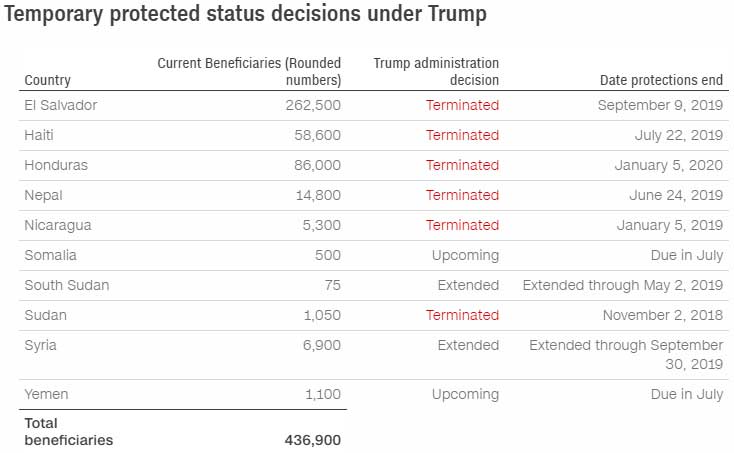Click the Country column header
Viewport: 734px width, 453px height.
click(x=47, y=80)
